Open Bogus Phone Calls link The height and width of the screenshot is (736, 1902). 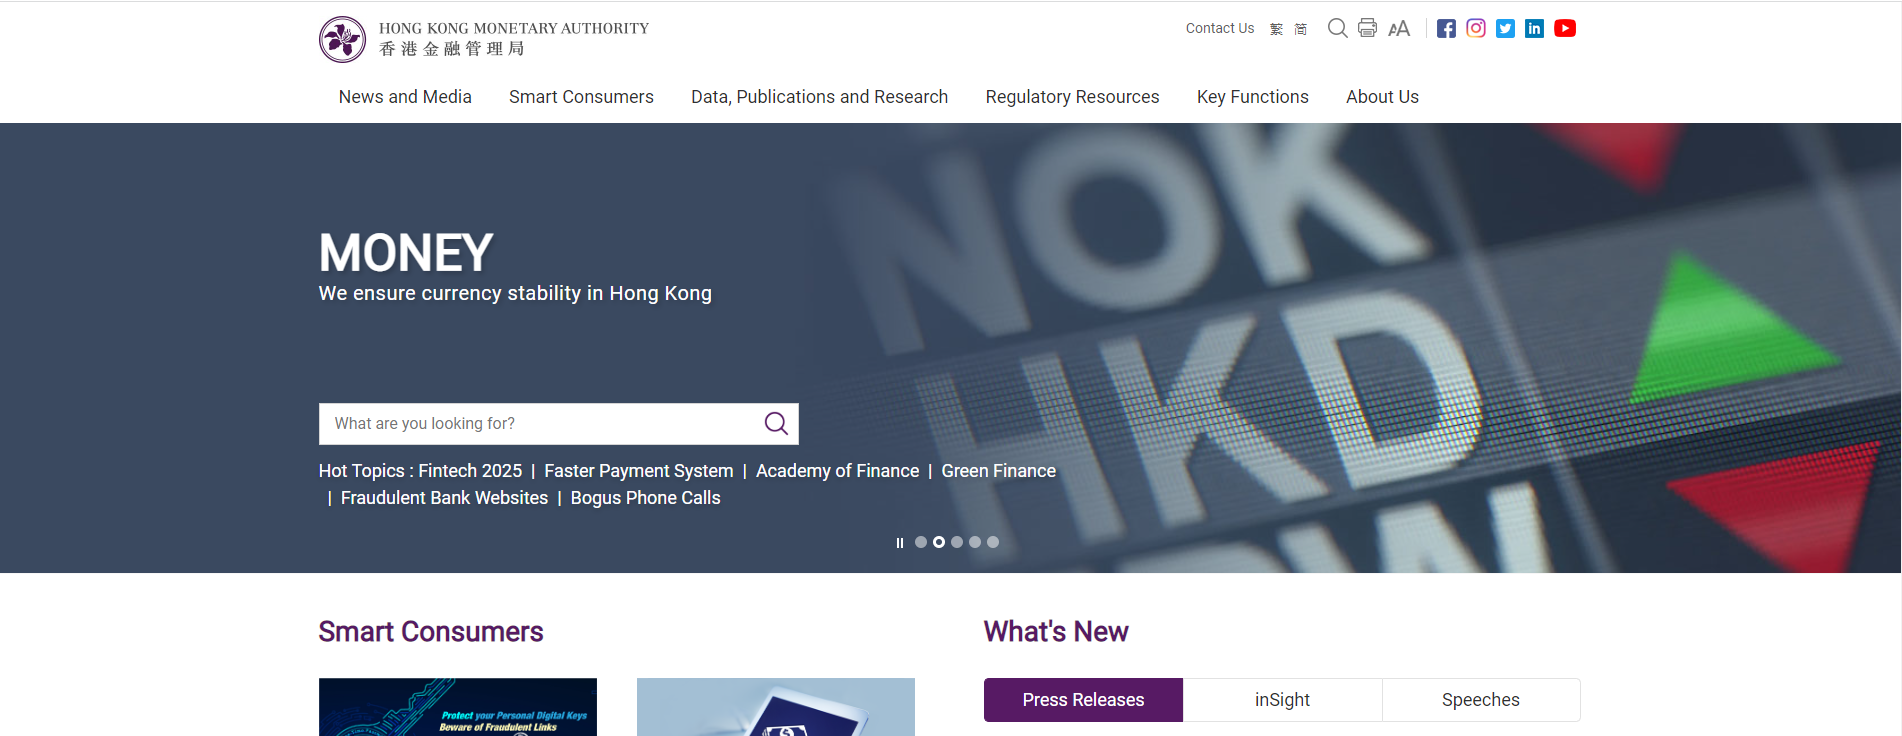(645, 498)
